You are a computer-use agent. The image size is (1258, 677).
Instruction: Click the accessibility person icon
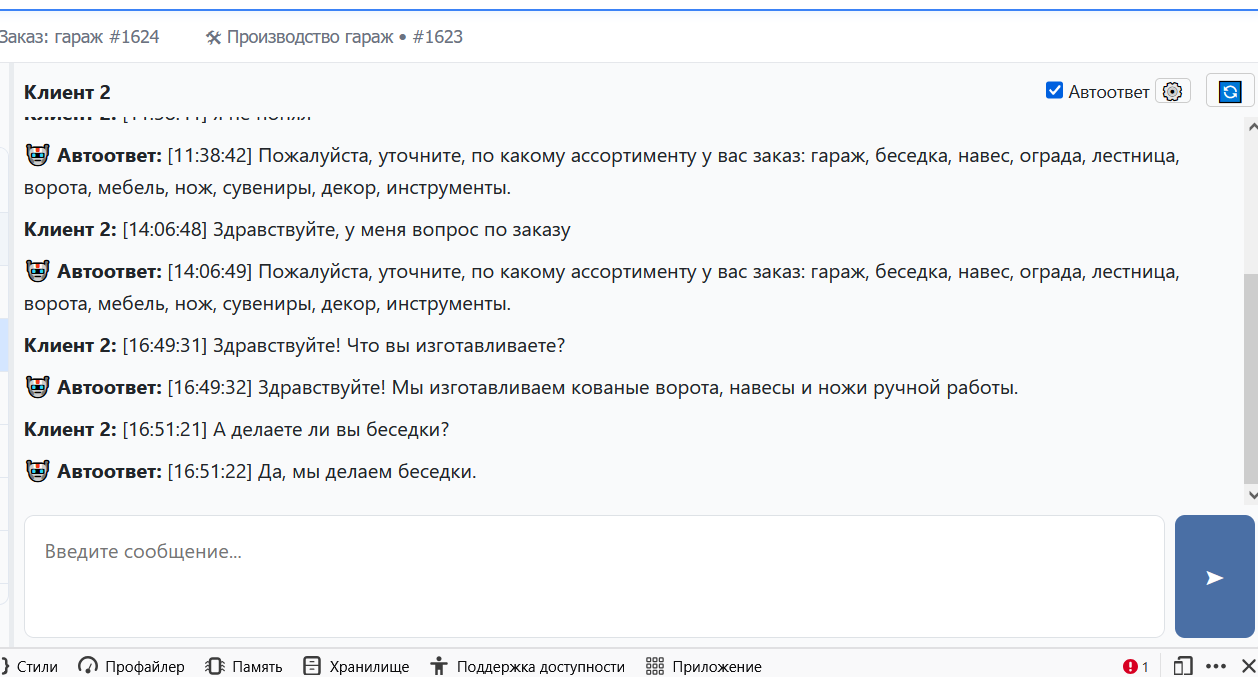point(438,666)
